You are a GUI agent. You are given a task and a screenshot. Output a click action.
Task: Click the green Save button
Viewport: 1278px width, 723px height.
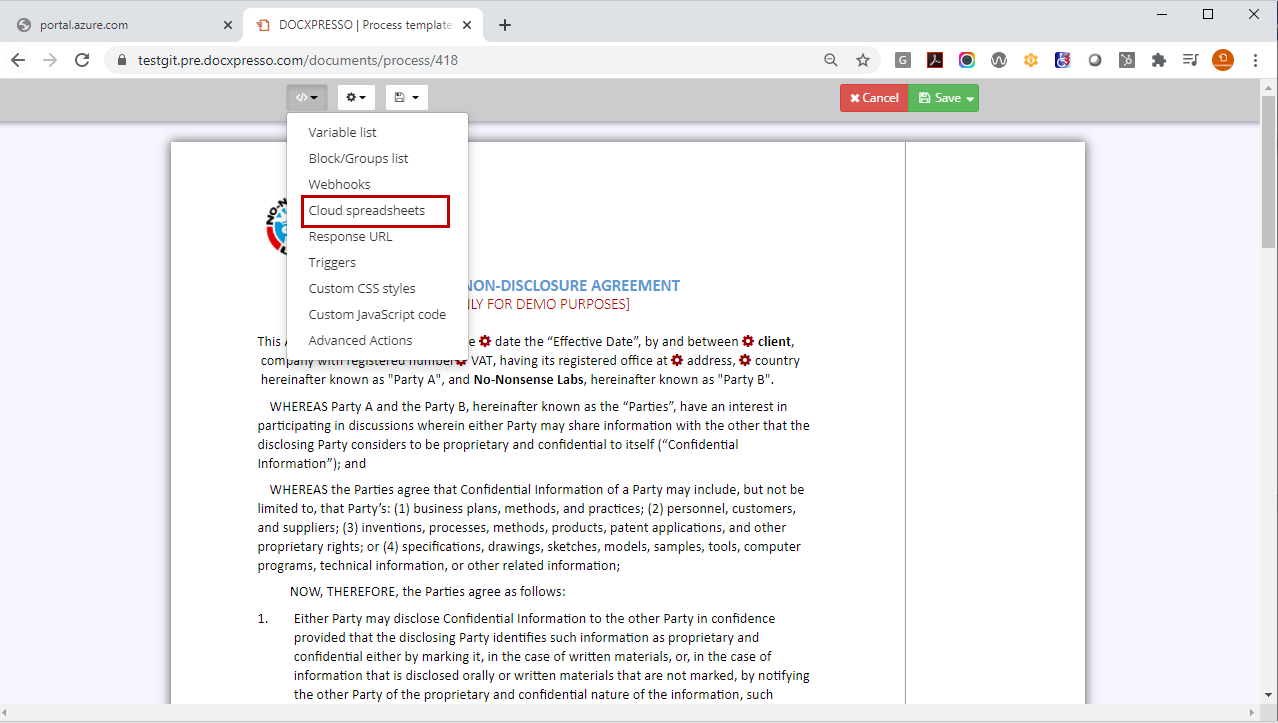pos(945,98)
